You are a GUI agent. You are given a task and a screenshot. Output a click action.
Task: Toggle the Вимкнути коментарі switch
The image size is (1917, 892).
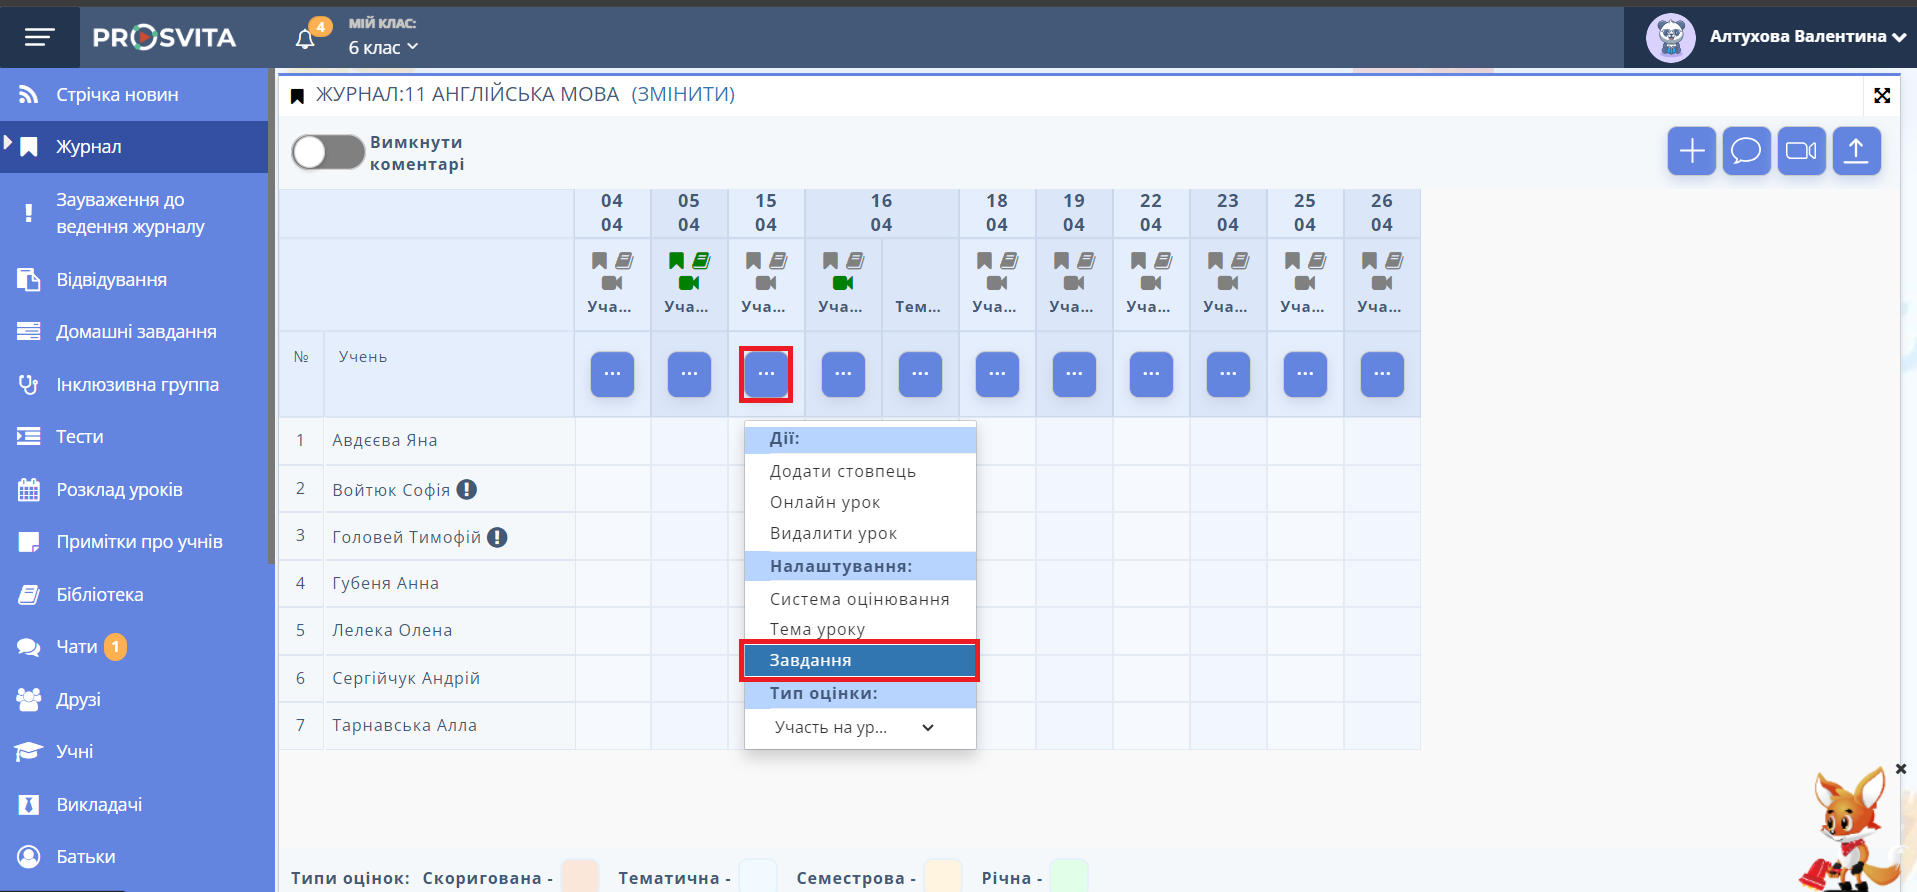point(328,153)
